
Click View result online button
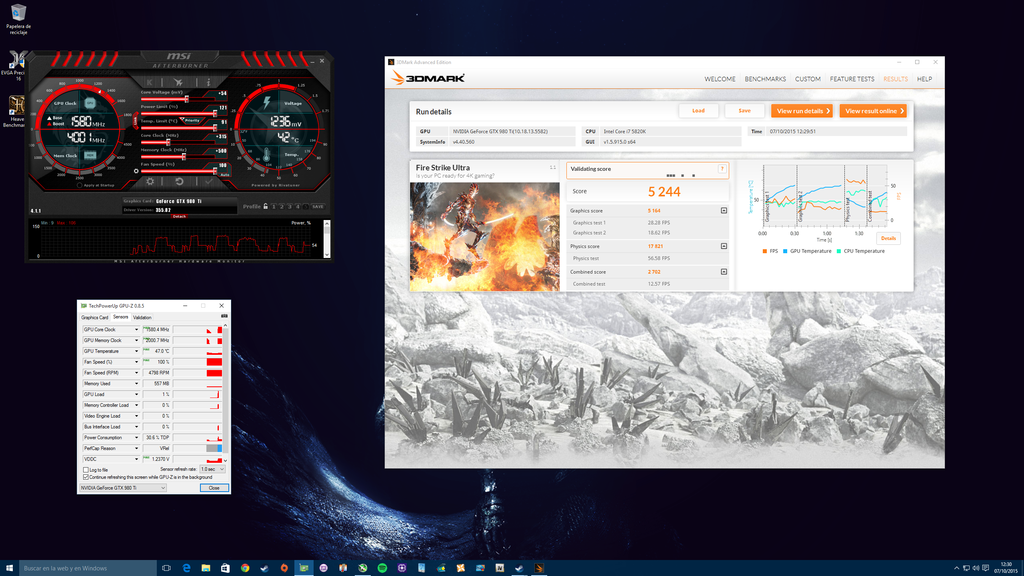click(874, 111)
